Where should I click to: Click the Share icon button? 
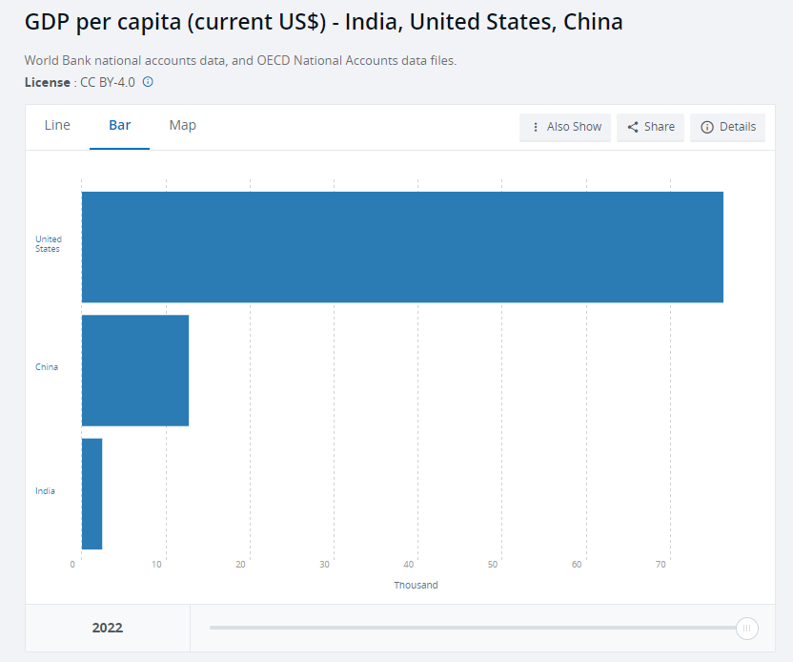tap(651, 127)
